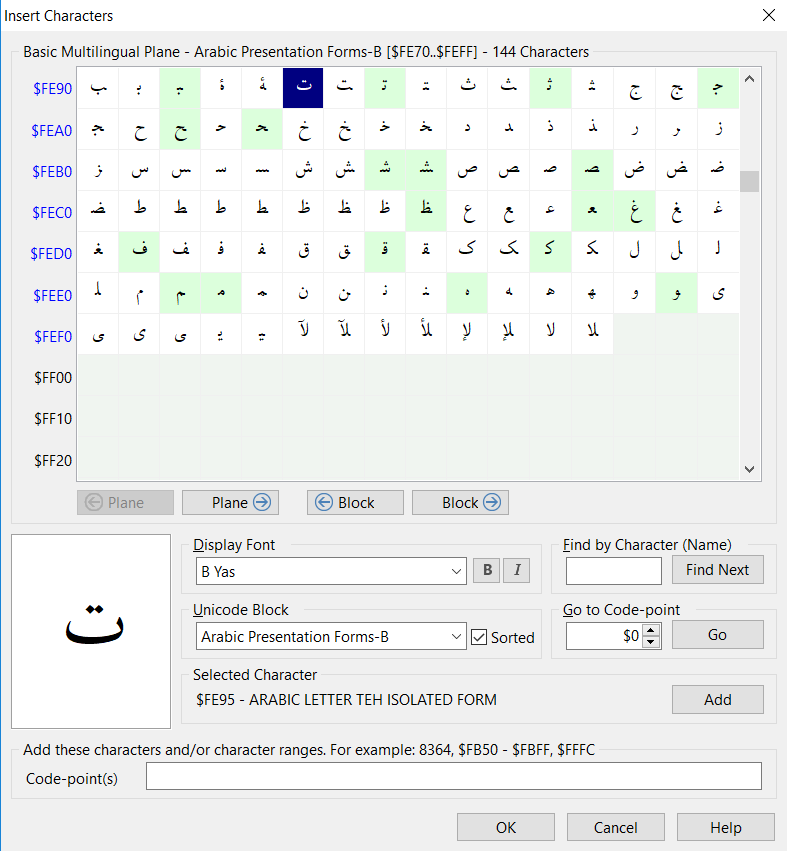Click the Add button
The width and height of the screenshot is (787, 851).
[x=717, y=700]
